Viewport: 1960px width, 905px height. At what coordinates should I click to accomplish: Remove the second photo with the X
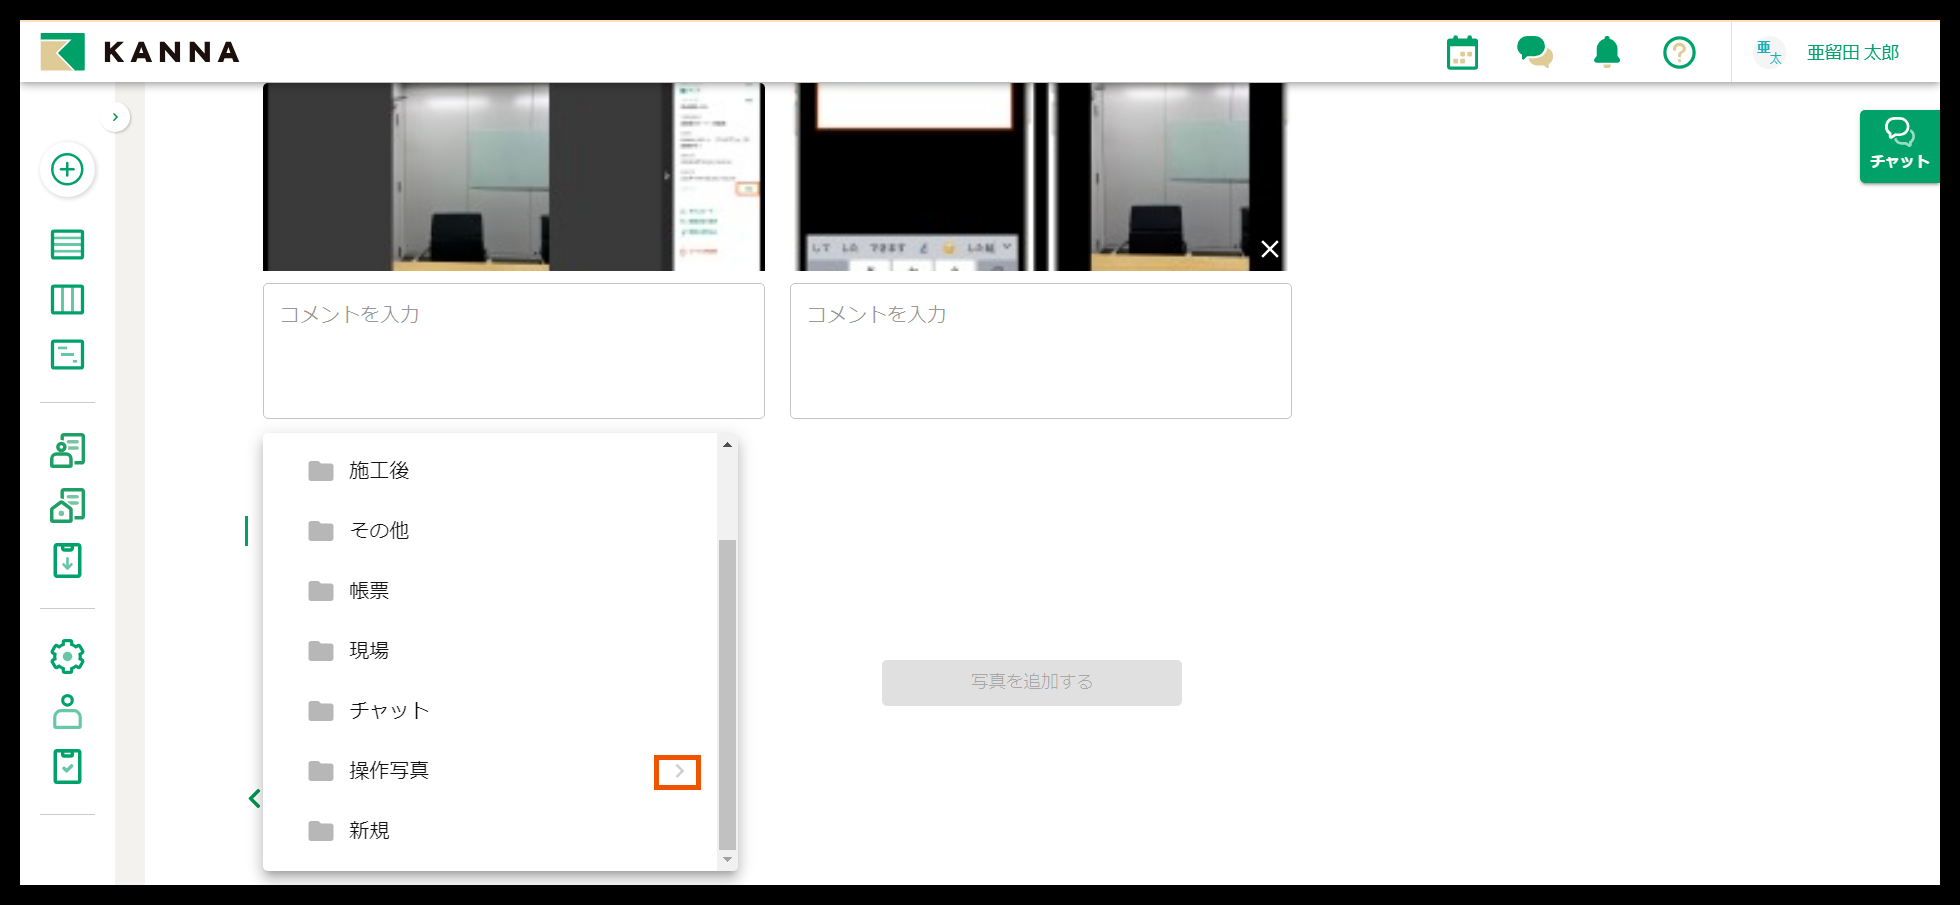(1269, 249)
